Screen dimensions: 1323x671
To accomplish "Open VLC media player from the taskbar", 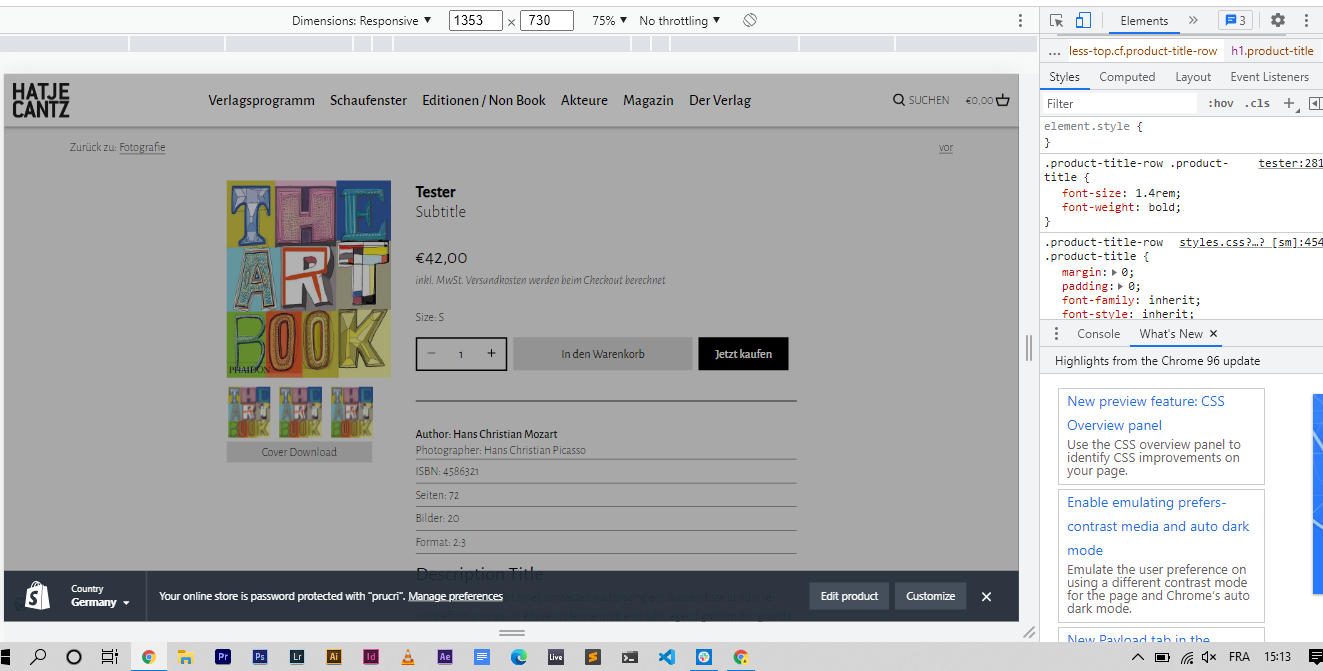I will tap(408, 657).
